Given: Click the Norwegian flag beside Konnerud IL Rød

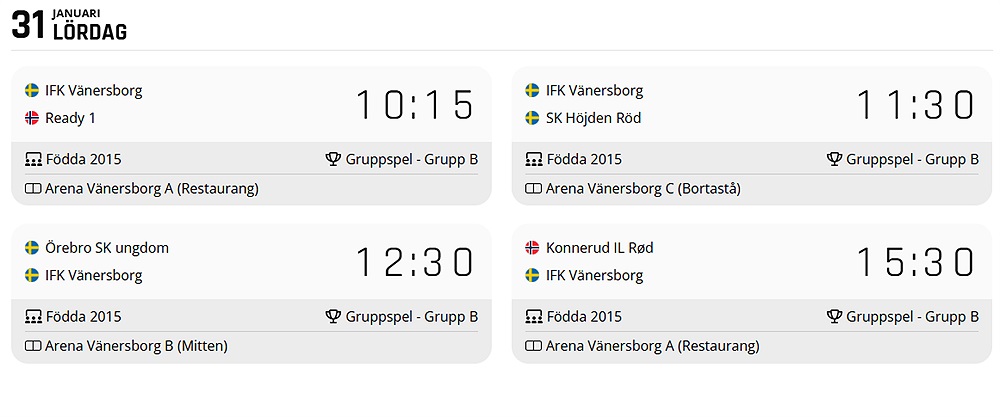Looking at the screenshot, I should click(533, 248).
